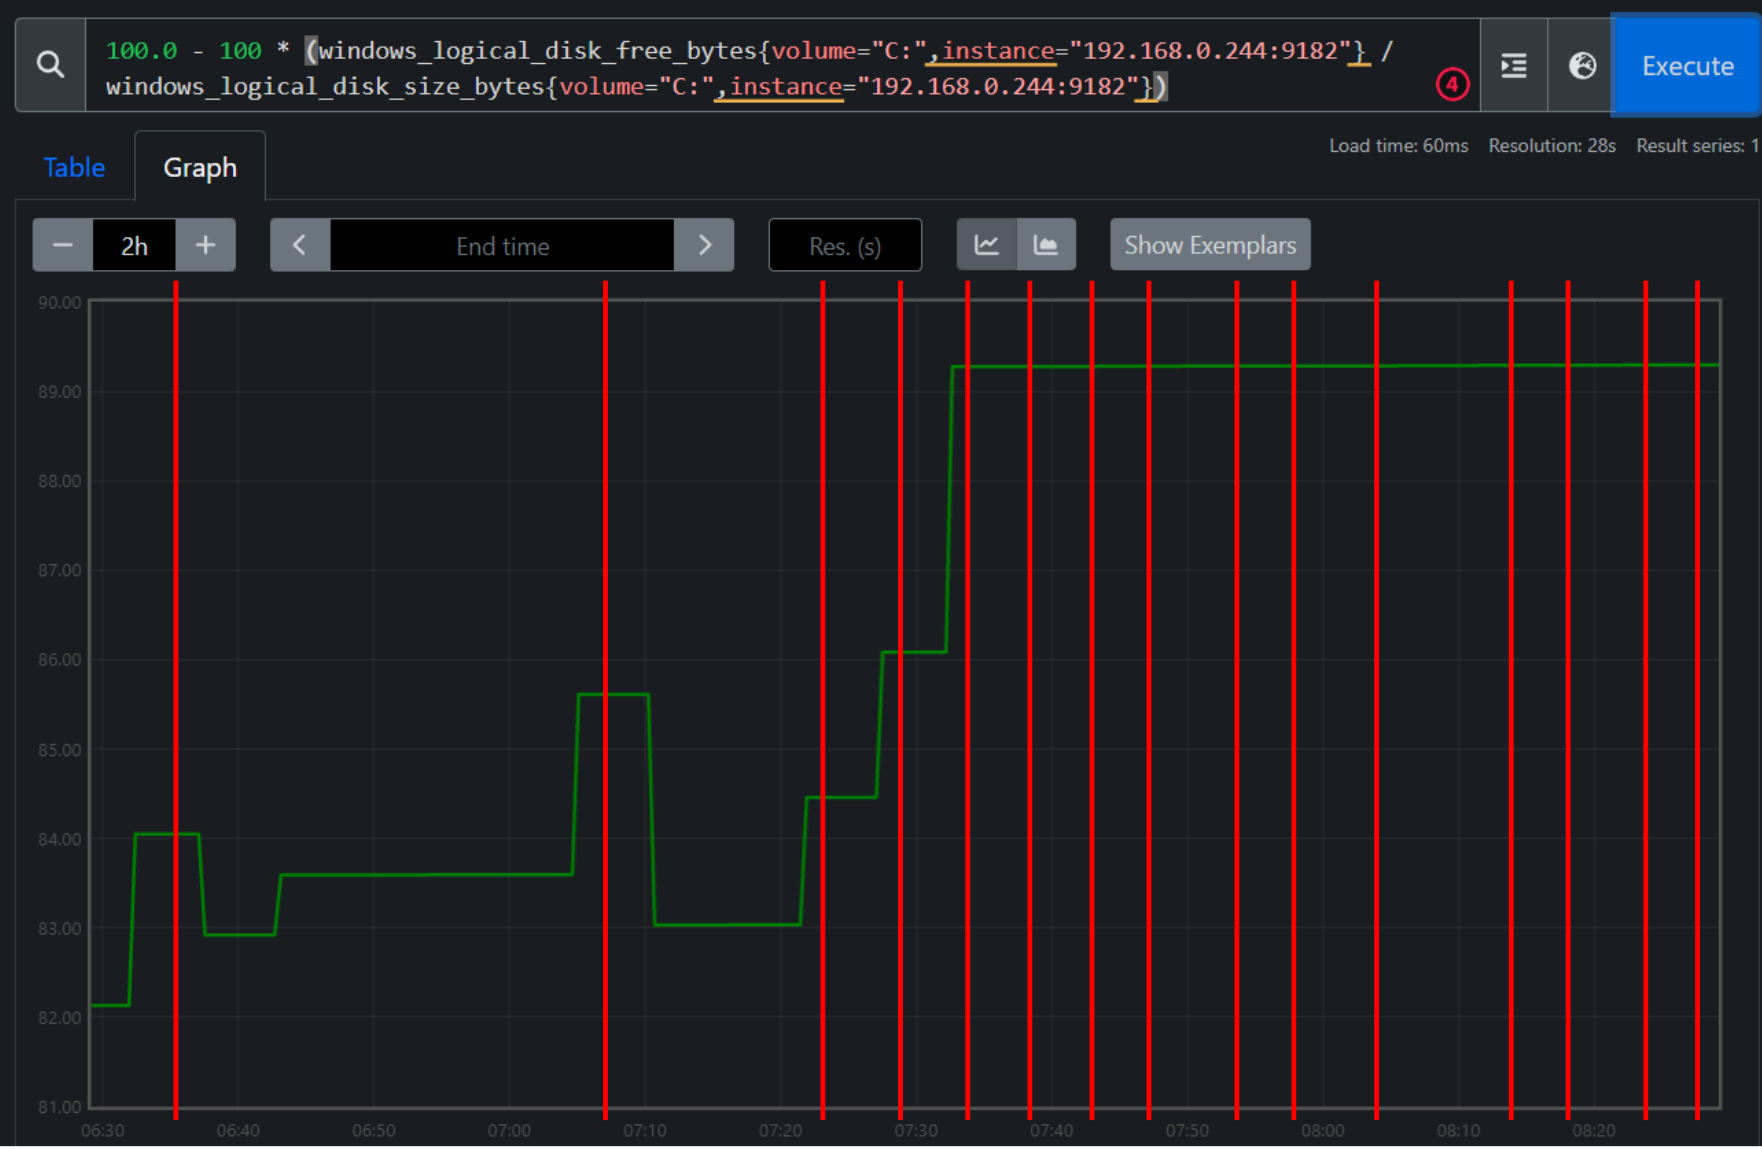The width and height of the screenshot is (1762, 1149).
Task: Click the 89.00 y-axis label
Action: pyautogui.click(x=60, y=392)
